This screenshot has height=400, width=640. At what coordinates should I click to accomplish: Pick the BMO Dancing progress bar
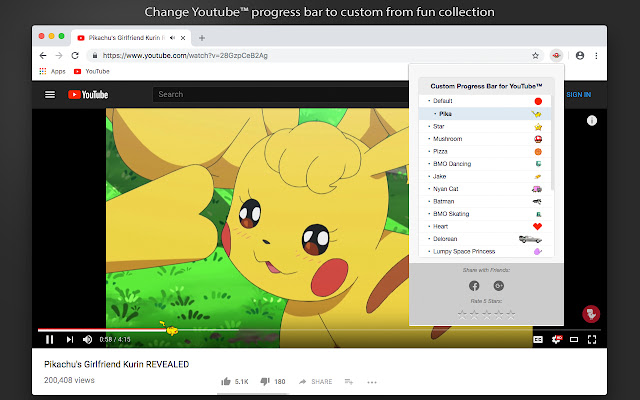coord(484,164)
